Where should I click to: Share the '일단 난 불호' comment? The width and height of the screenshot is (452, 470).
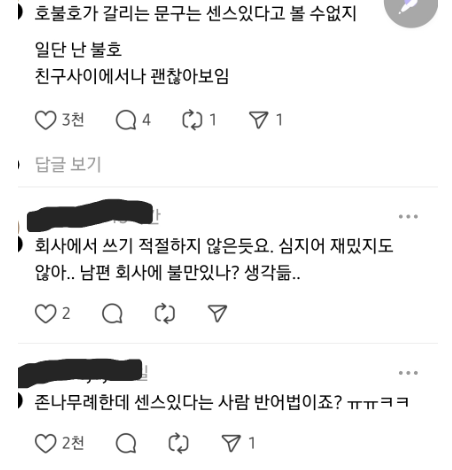click(258, 120)
